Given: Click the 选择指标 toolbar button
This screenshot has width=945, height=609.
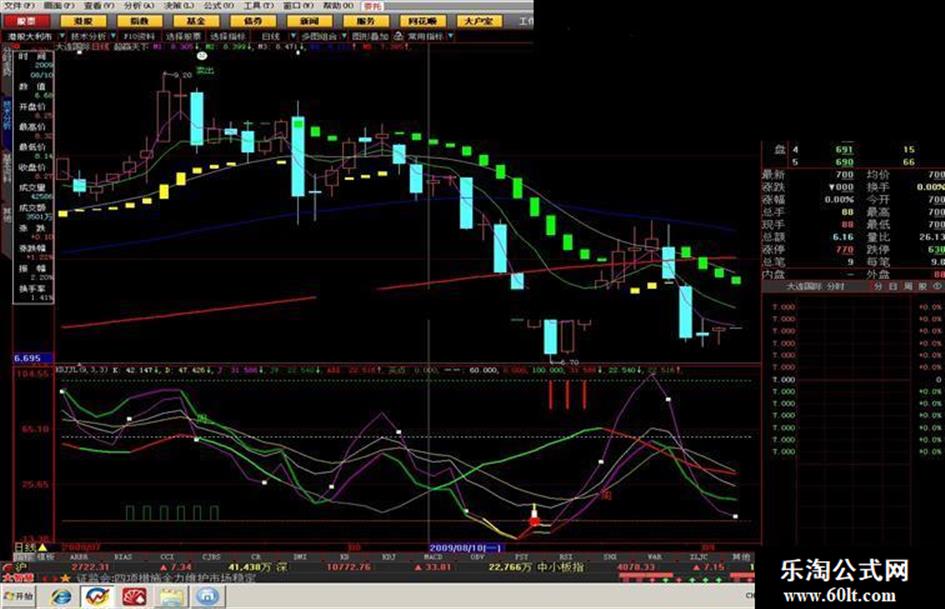Looking at the screenshot, I should (228, 37).
